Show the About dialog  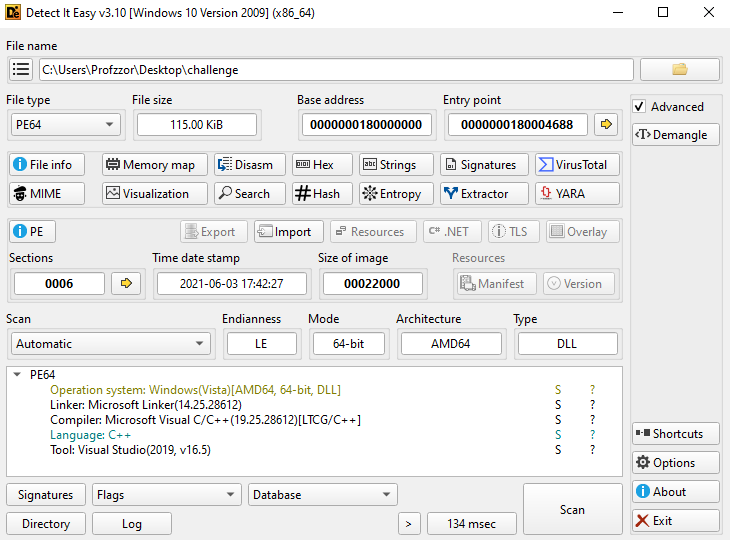click(x=676, y=492)
